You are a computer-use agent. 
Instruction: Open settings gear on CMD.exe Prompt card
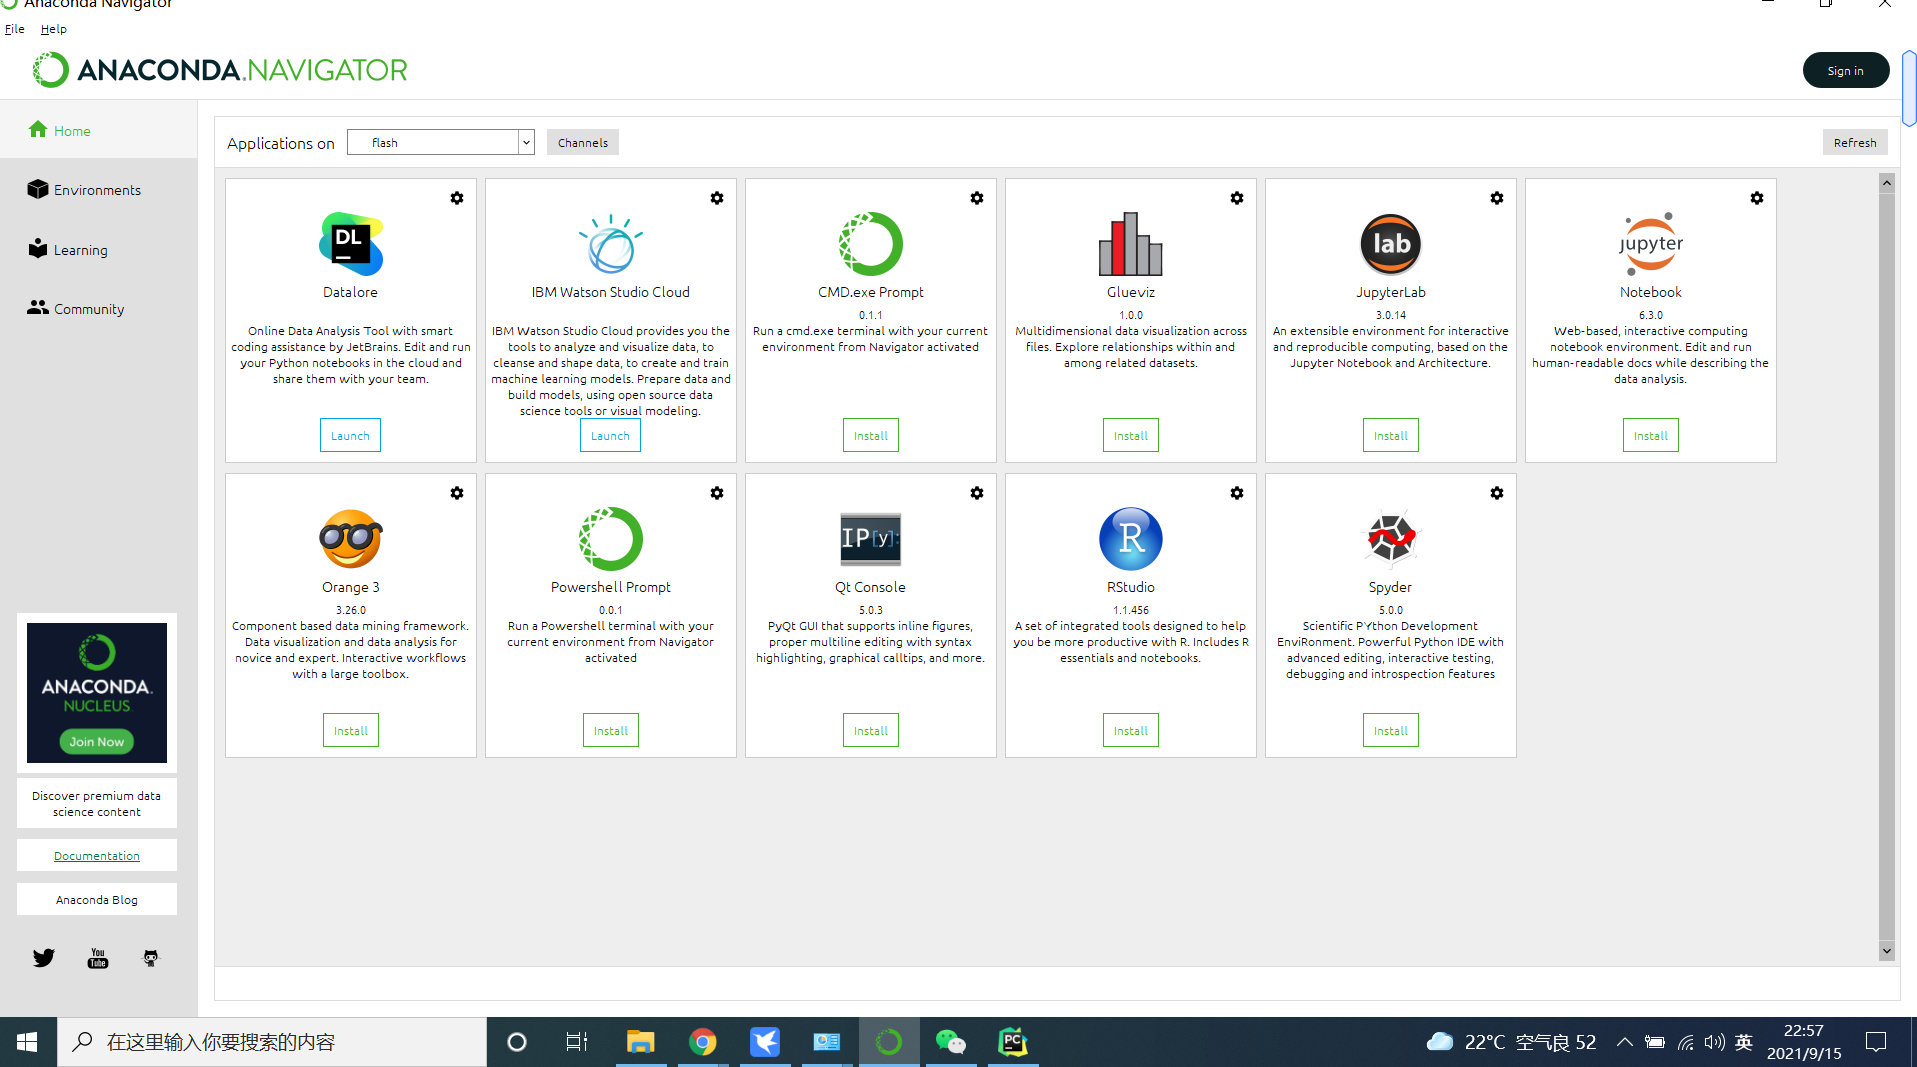tap(977, 198)
